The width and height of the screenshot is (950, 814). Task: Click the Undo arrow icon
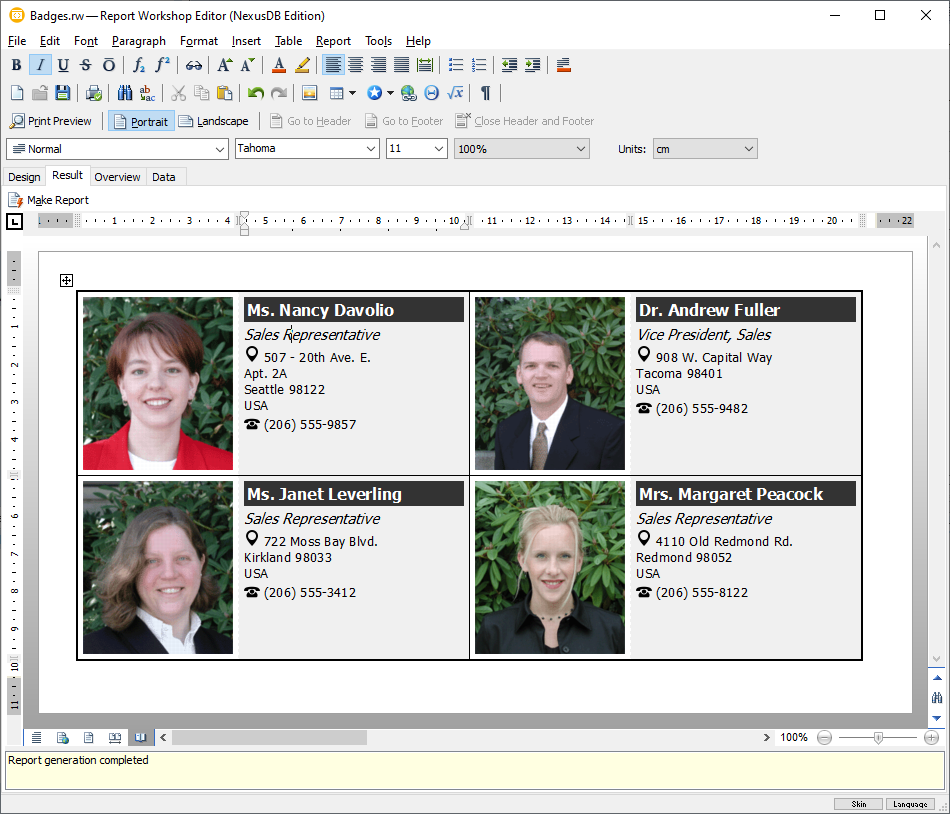[x=256, y=93]
